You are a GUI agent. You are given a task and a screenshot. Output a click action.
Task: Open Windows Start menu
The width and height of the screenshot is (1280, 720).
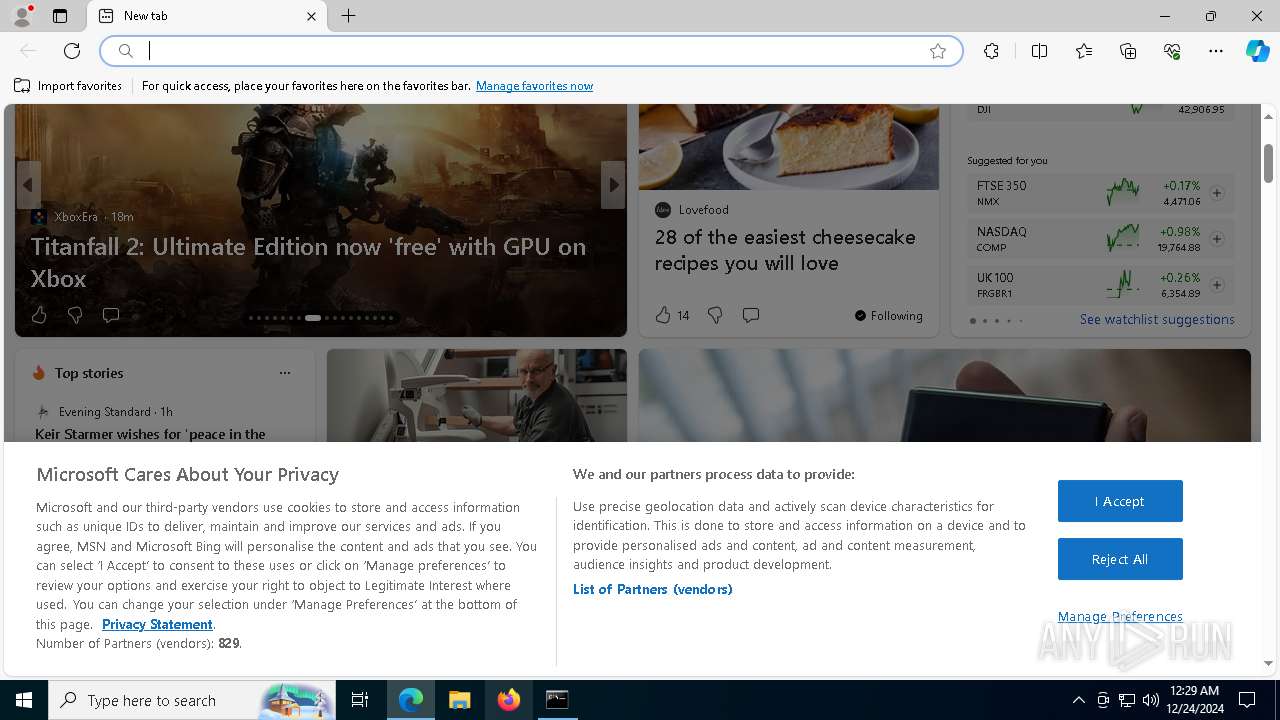pos(24,700)
